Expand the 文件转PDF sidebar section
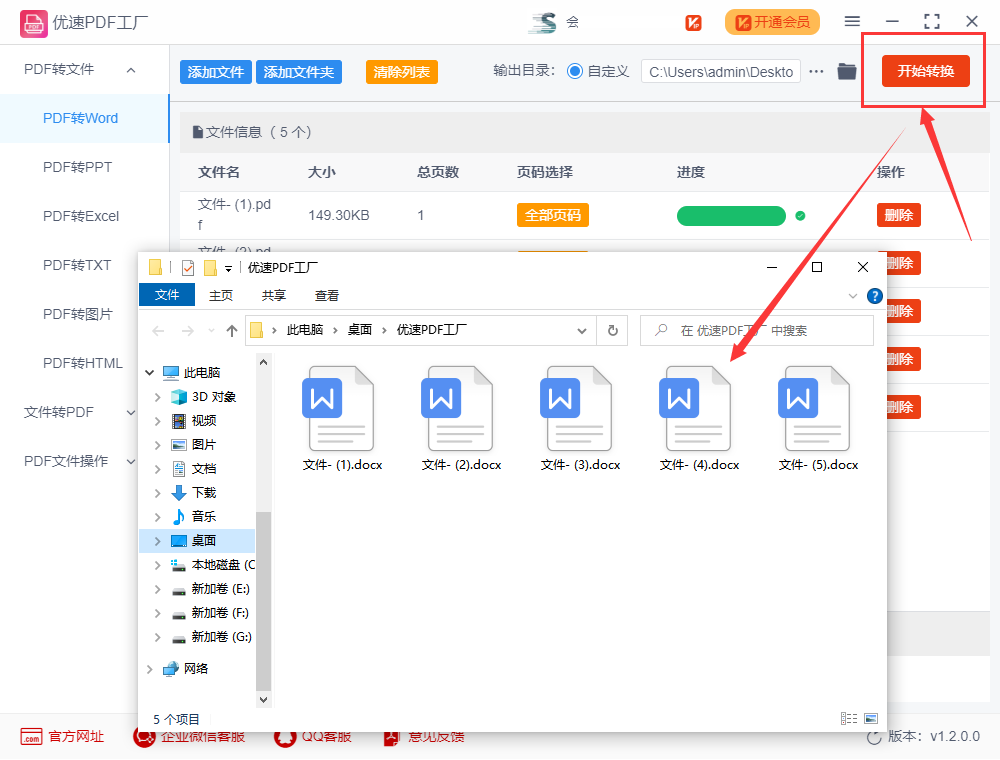1000x760 pixels. pyautogui.click(x=131, y=413)
